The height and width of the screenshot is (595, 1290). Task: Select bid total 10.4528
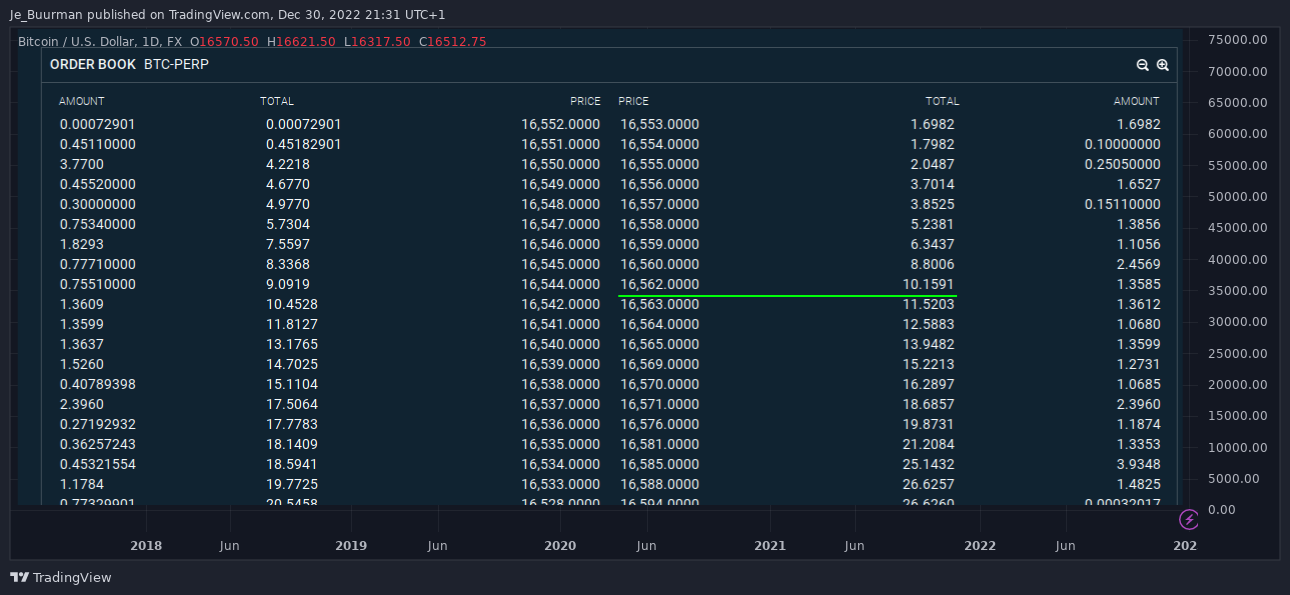coord(292,304)
